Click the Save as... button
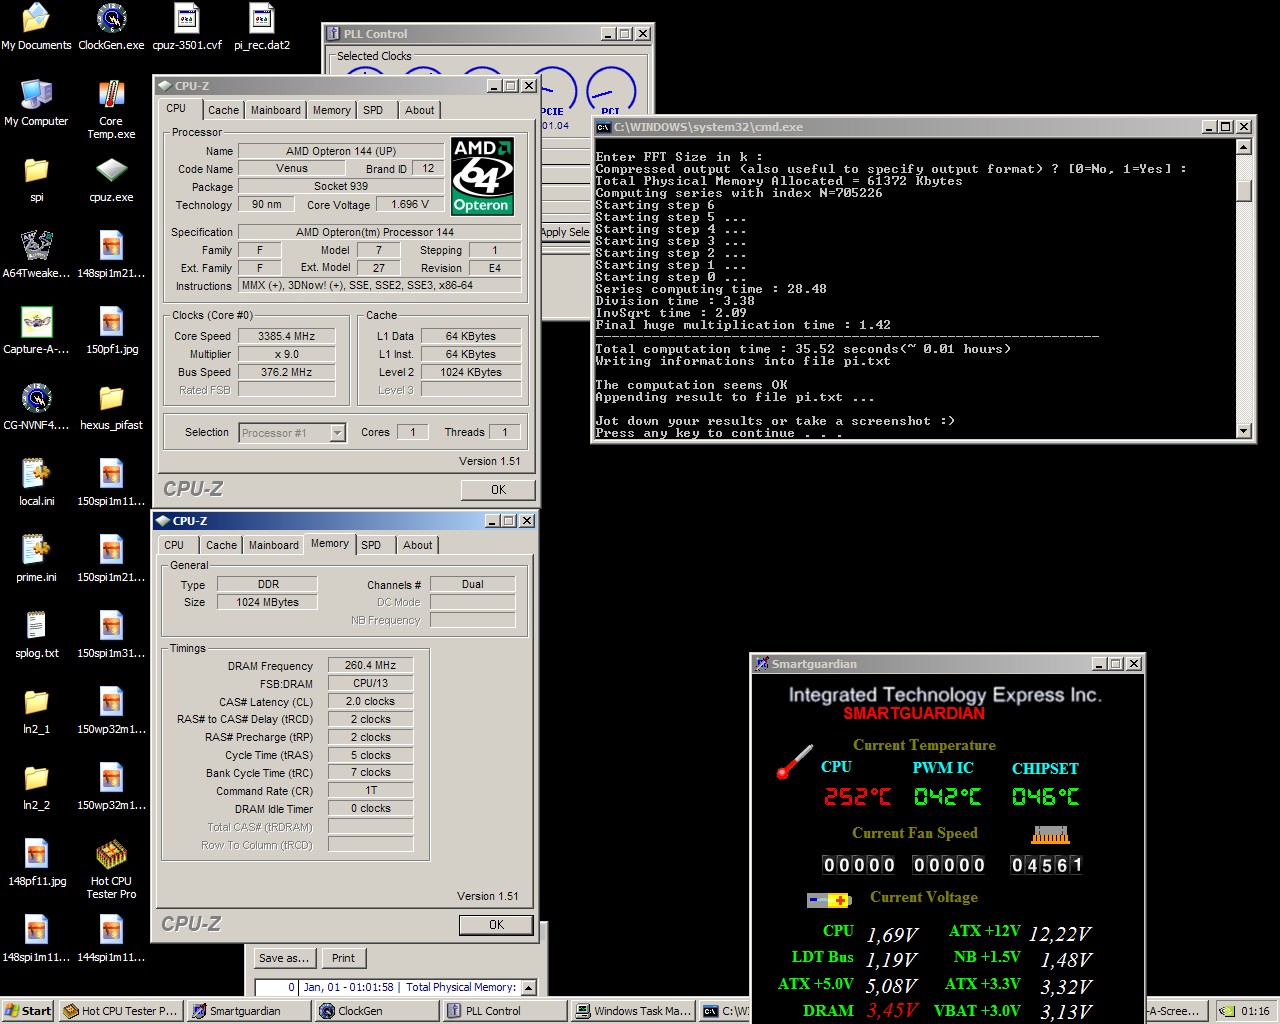The image size is (1280, 1024). (283, 958)
